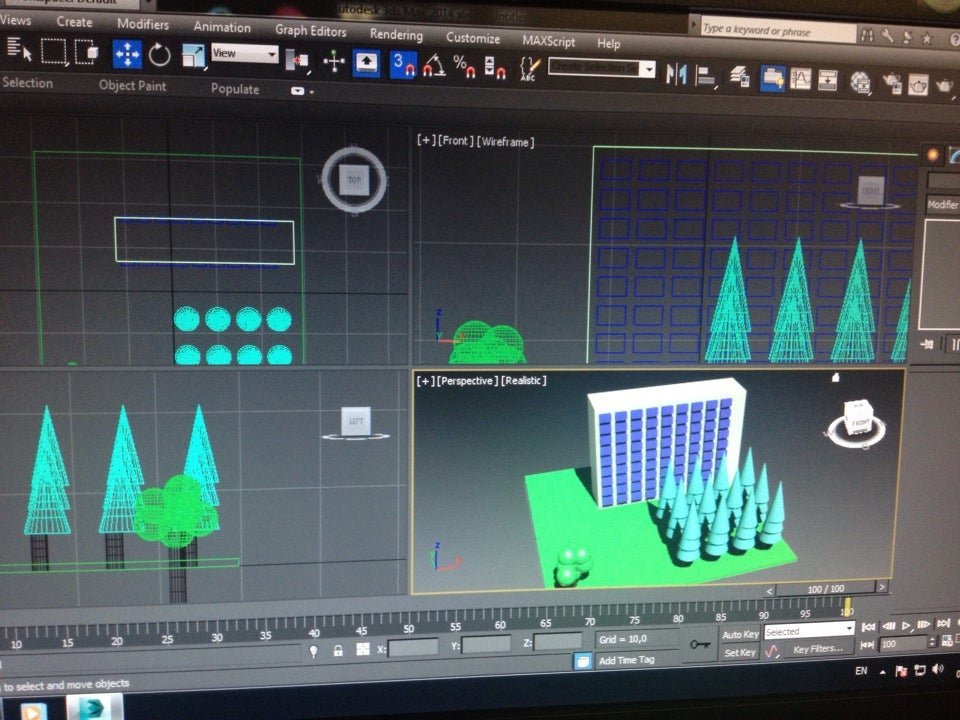960x720 pixels.
Task: Open the Mirror tool
Action: pos(677,73)
